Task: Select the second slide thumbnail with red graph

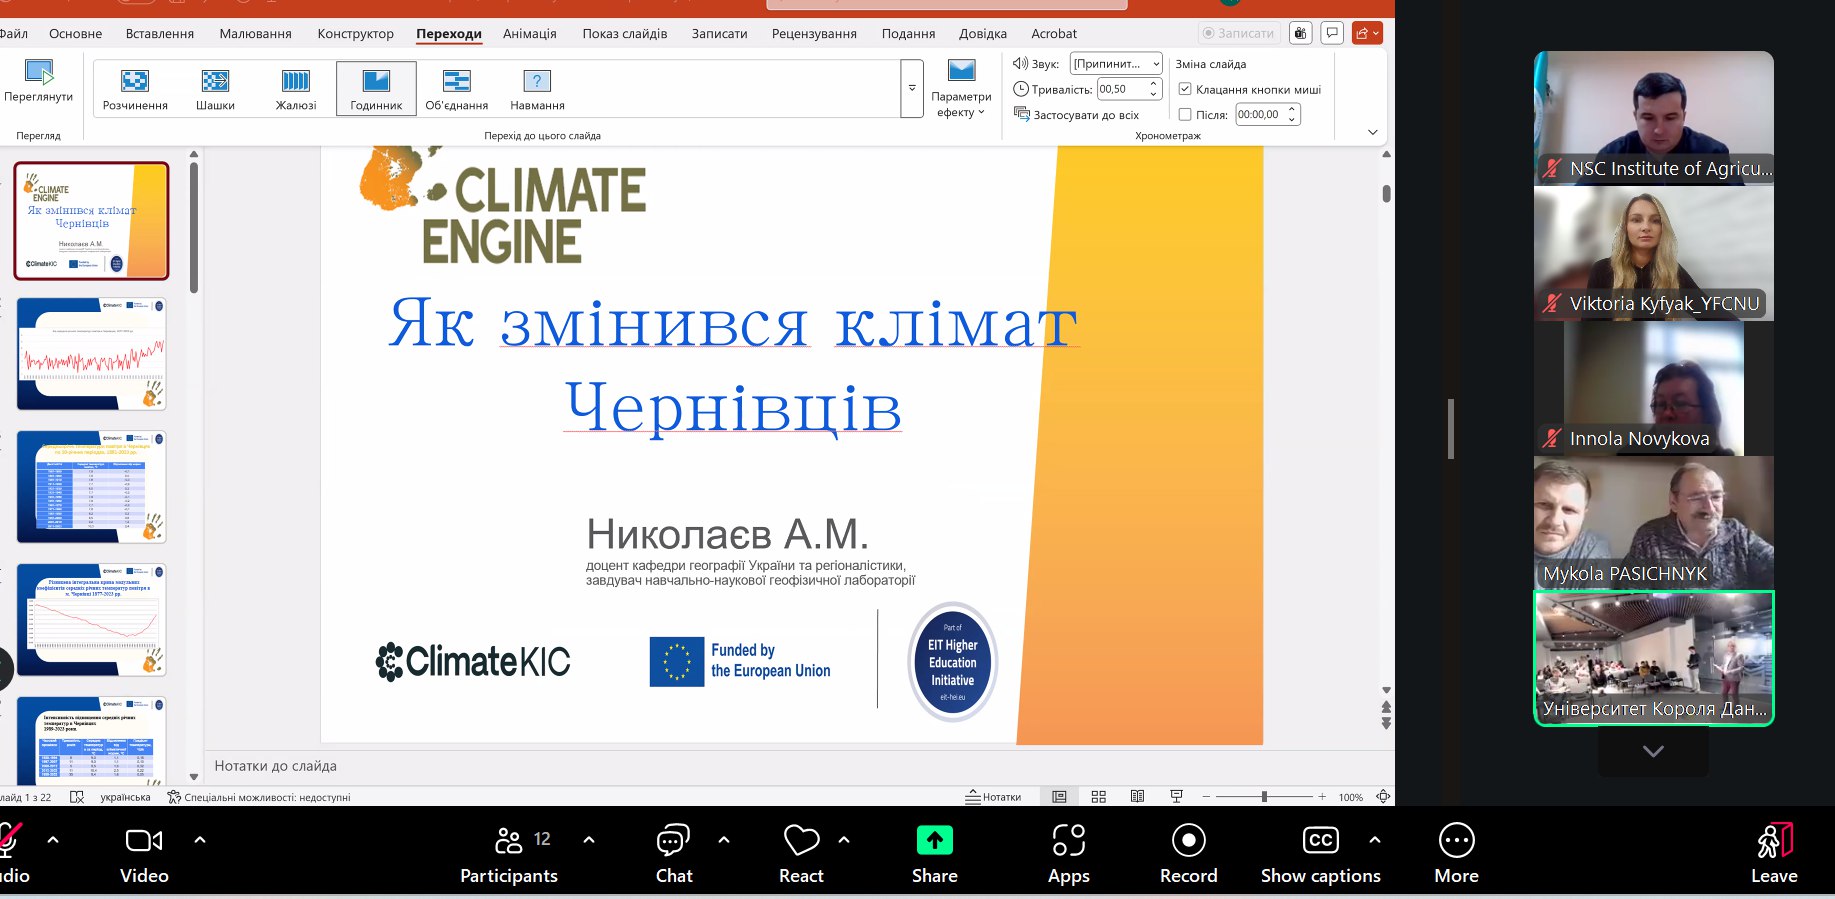Action: point(91,353)
